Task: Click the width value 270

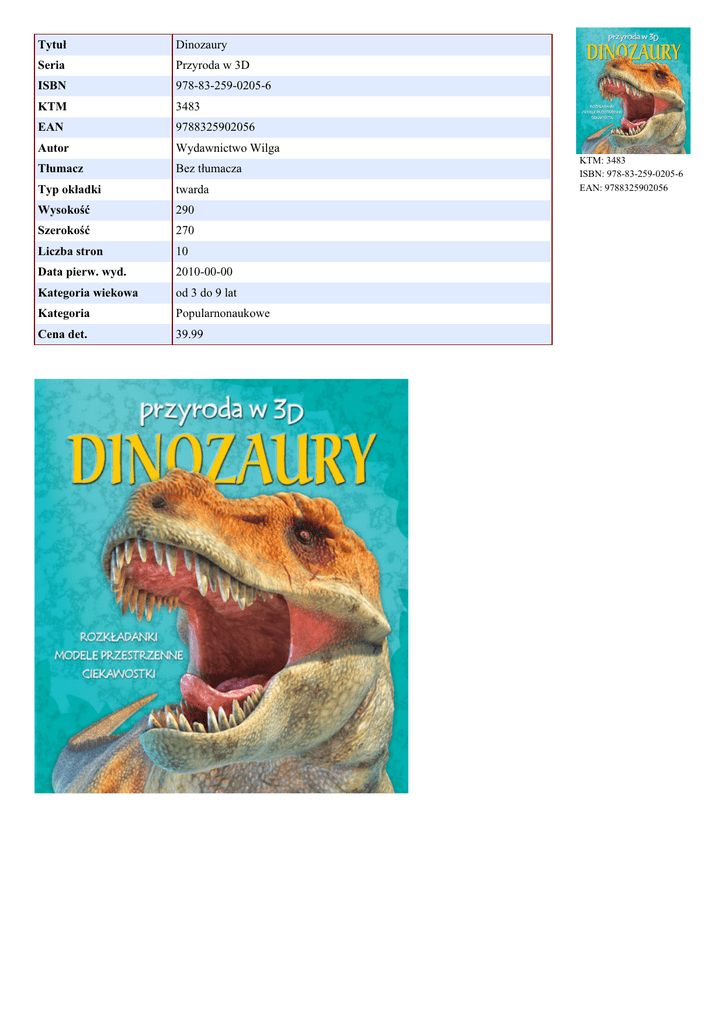Action: [x=185, y=230]
